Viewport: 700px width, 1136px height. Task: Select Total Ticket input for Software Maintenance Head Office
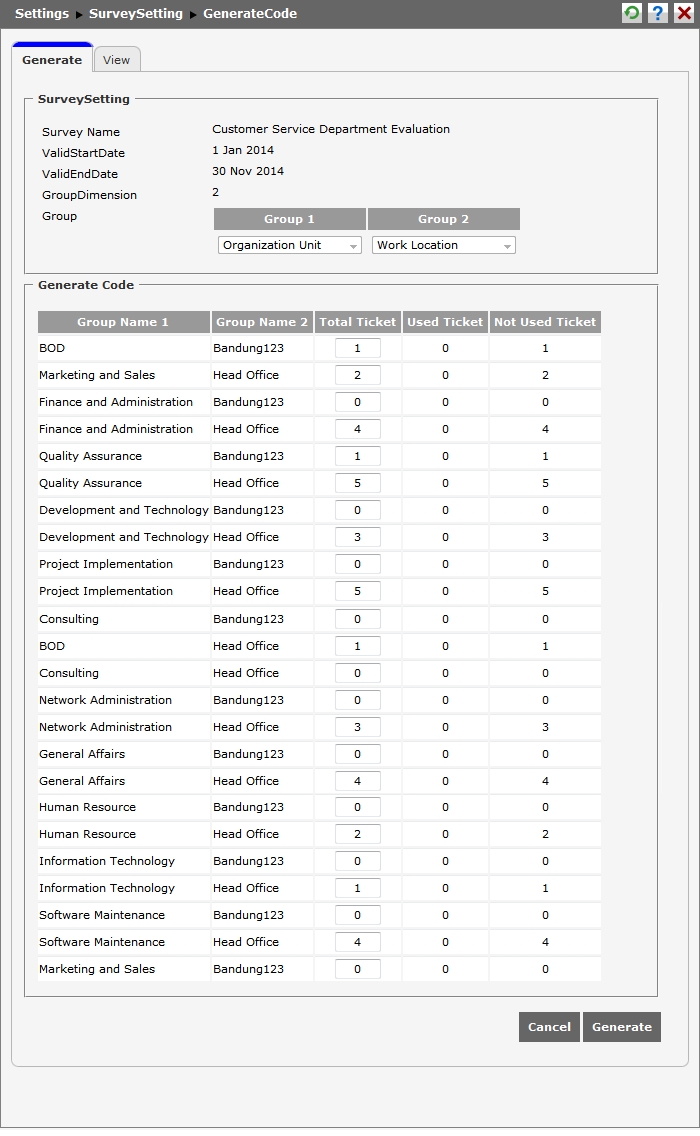(x=358, y=942)
